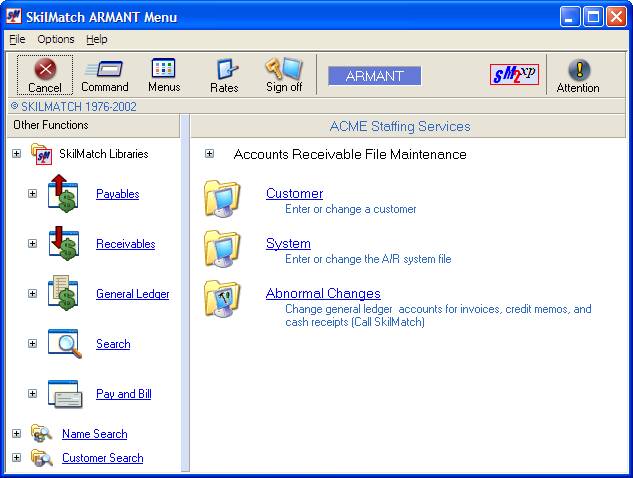Expand the Pay and Bill node
This screenshot has height=478, width=633.
click(x=32, y=394)
